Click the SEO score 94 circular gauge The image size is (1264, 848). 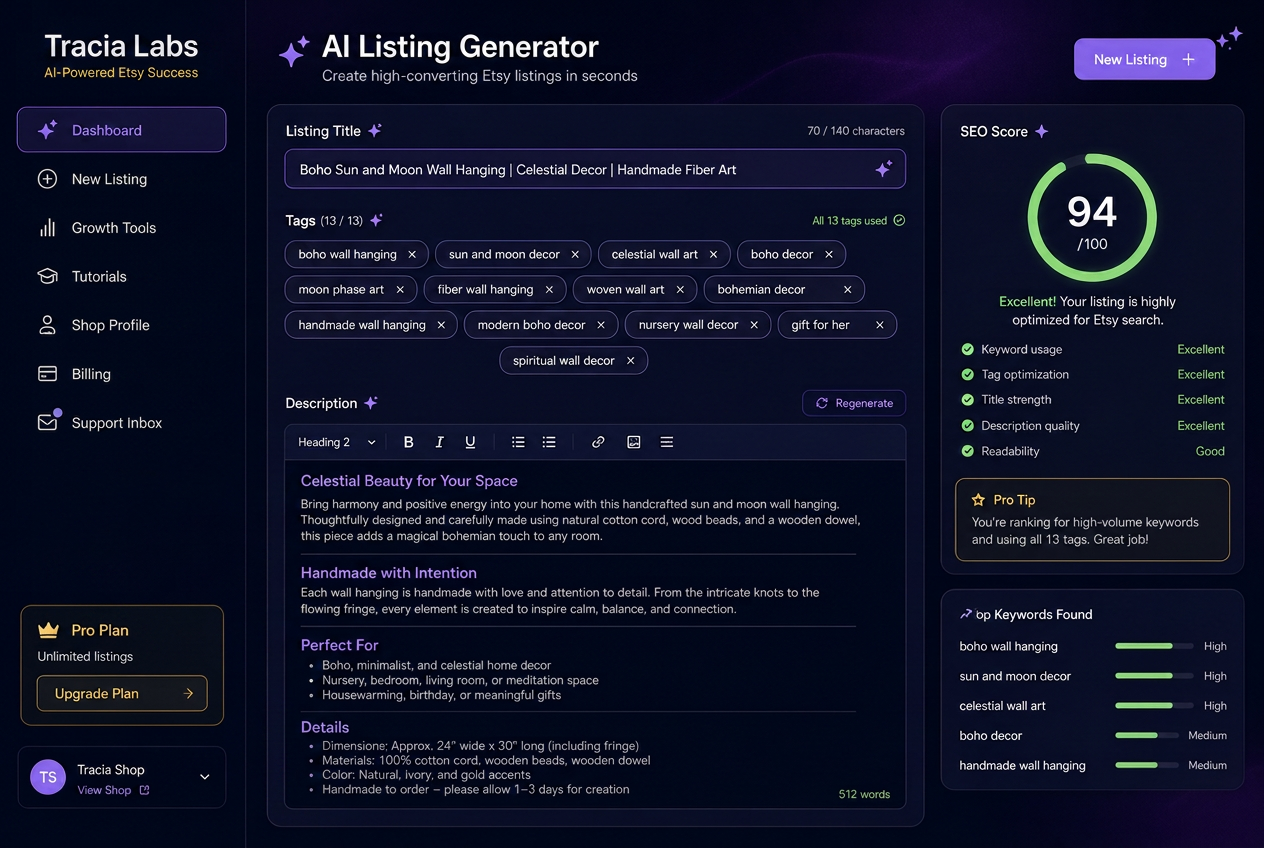[1092, 217]
